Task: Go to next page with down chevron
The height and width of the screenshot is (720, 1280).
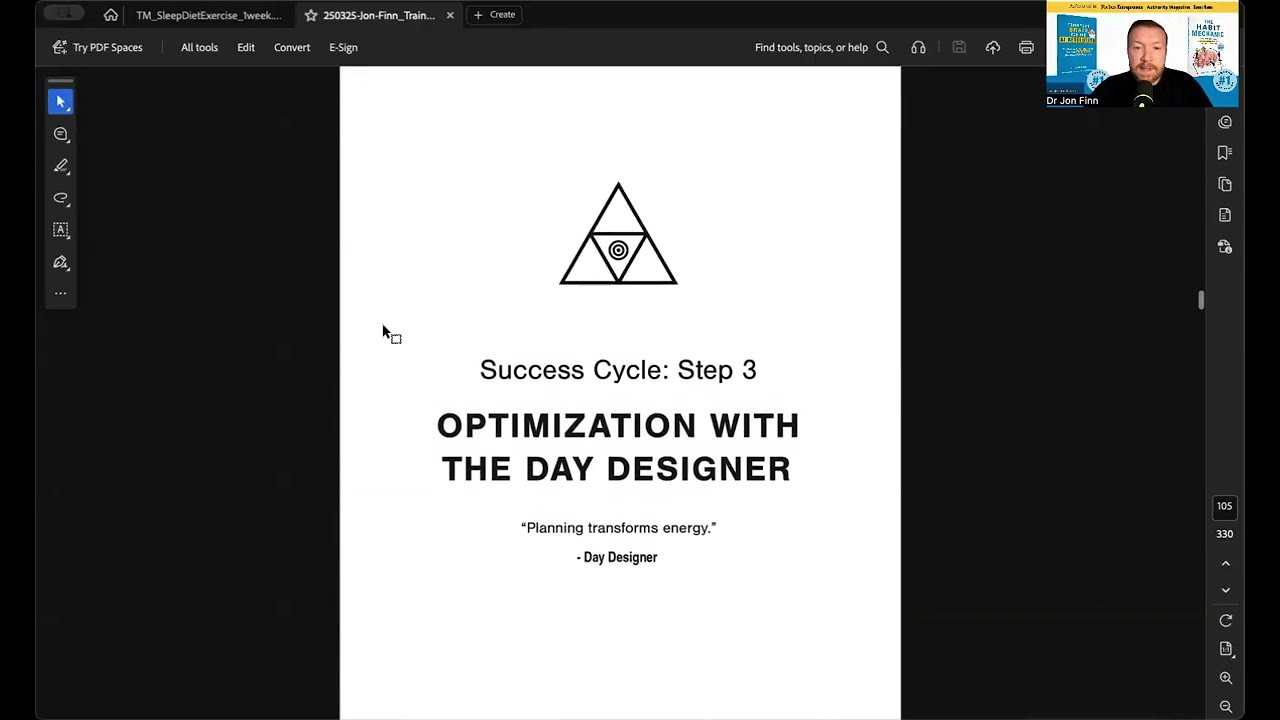Action: [x=1225, y=590]
